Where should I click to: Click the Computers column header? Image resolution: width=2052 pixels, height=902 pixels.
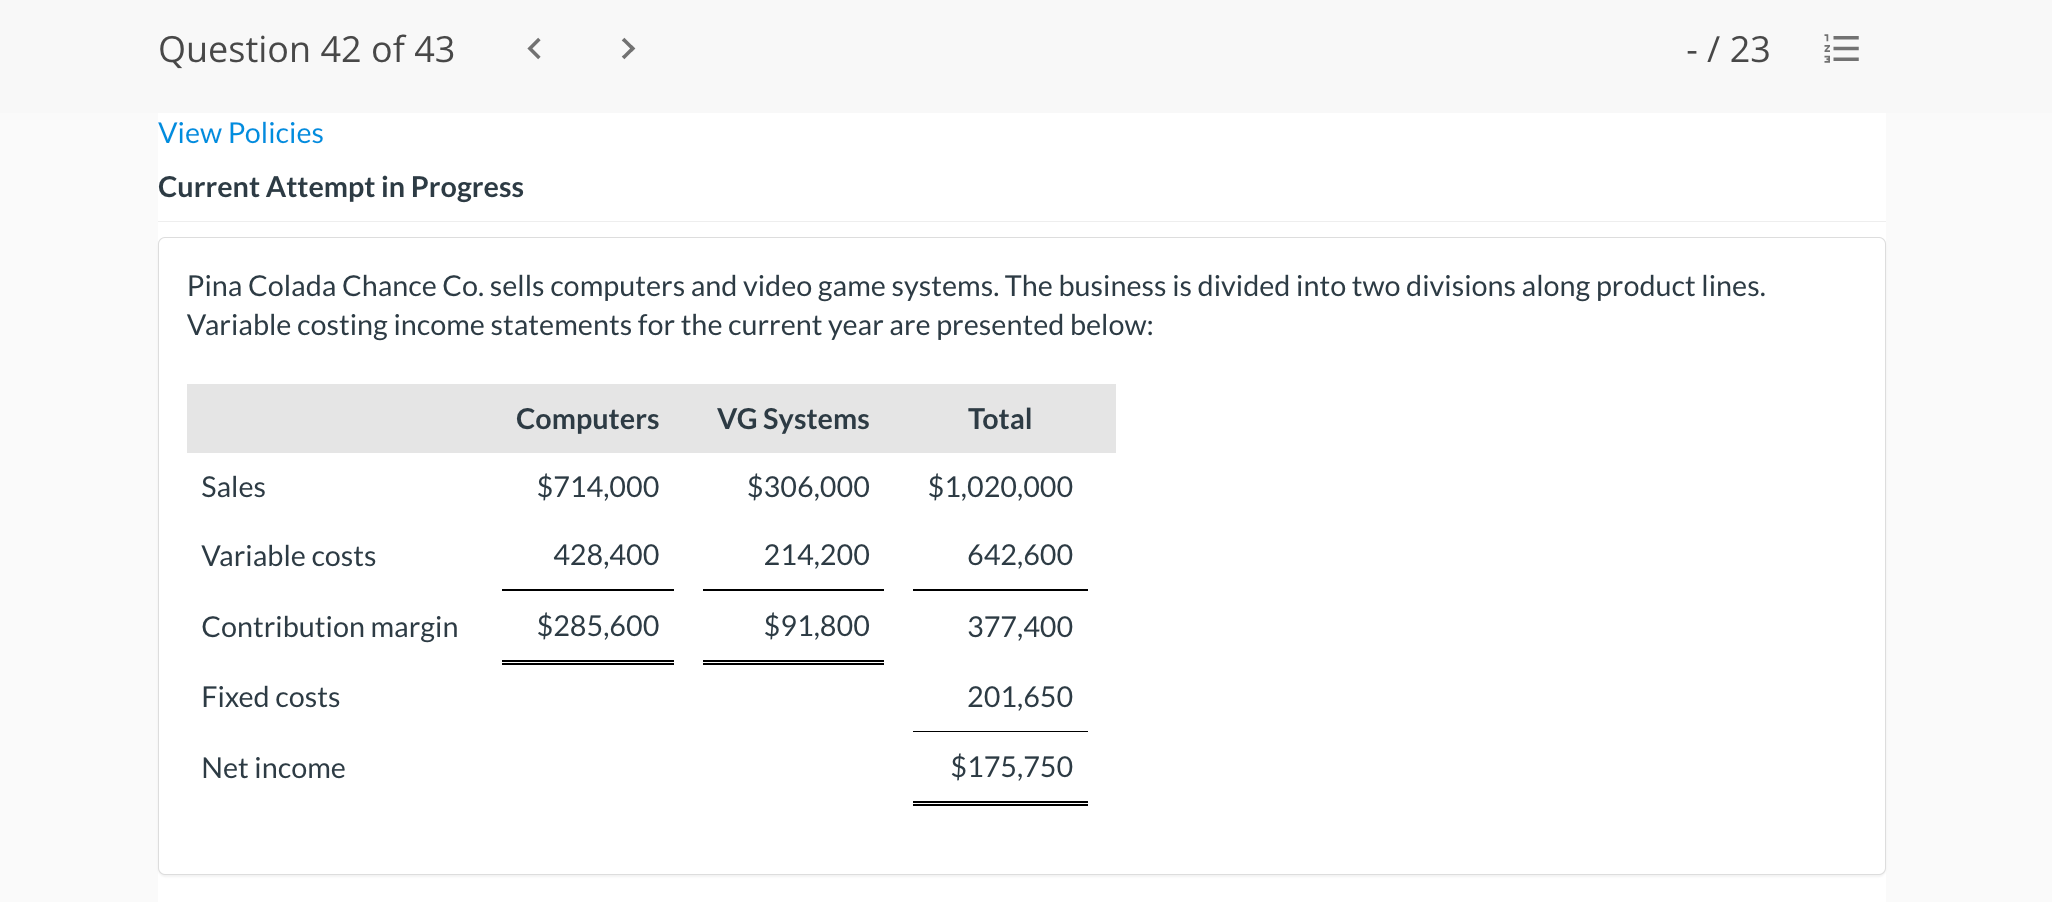[587, 419]
